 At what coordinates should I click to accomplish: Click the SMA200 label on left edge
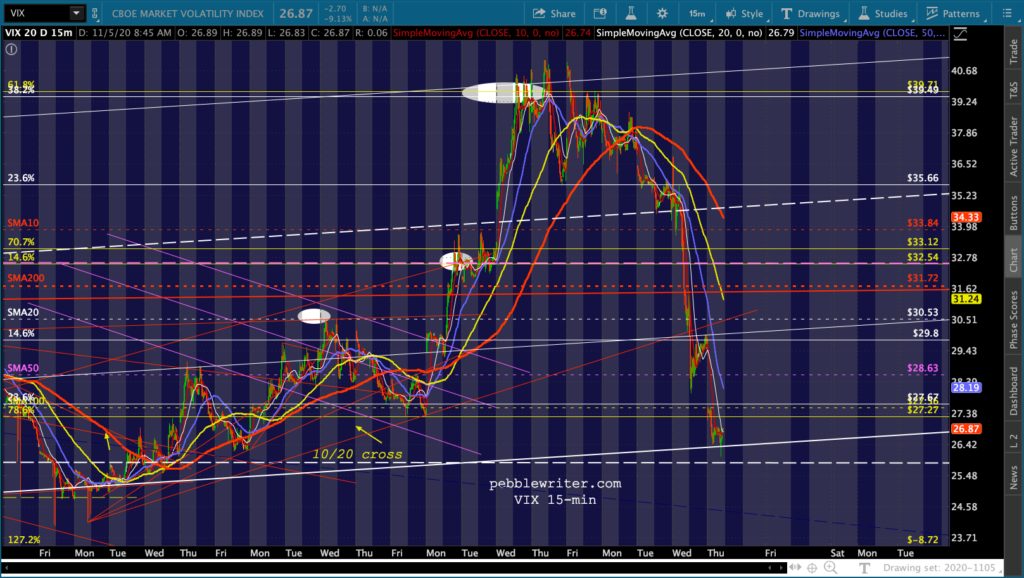(x=25, y=278)
